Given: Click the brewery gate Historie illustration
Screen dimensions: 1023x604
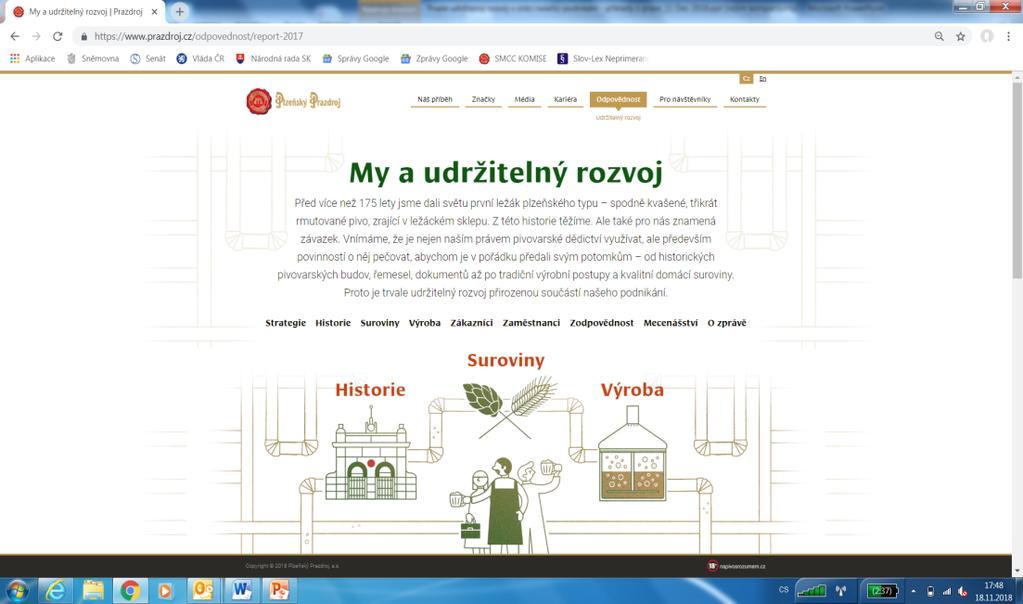Looking at the screenshot, I should coord(371,454).
